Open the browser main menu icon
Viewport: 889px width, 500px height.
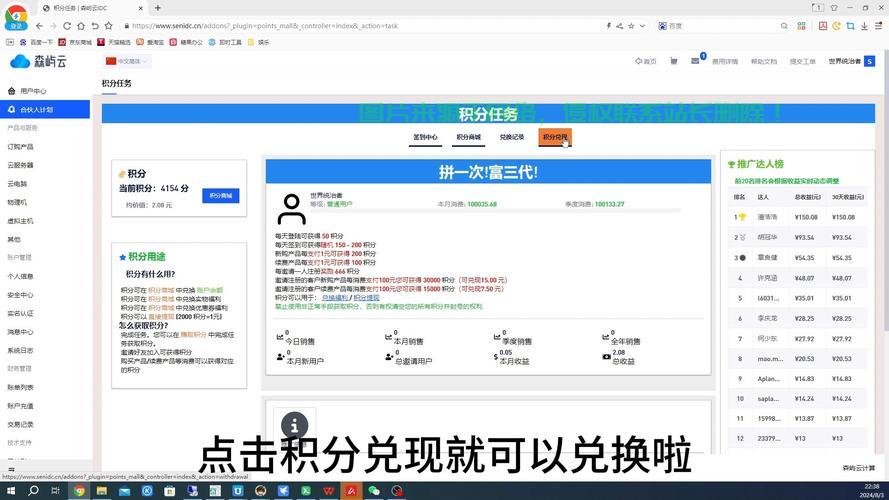(x=878, y=26)
